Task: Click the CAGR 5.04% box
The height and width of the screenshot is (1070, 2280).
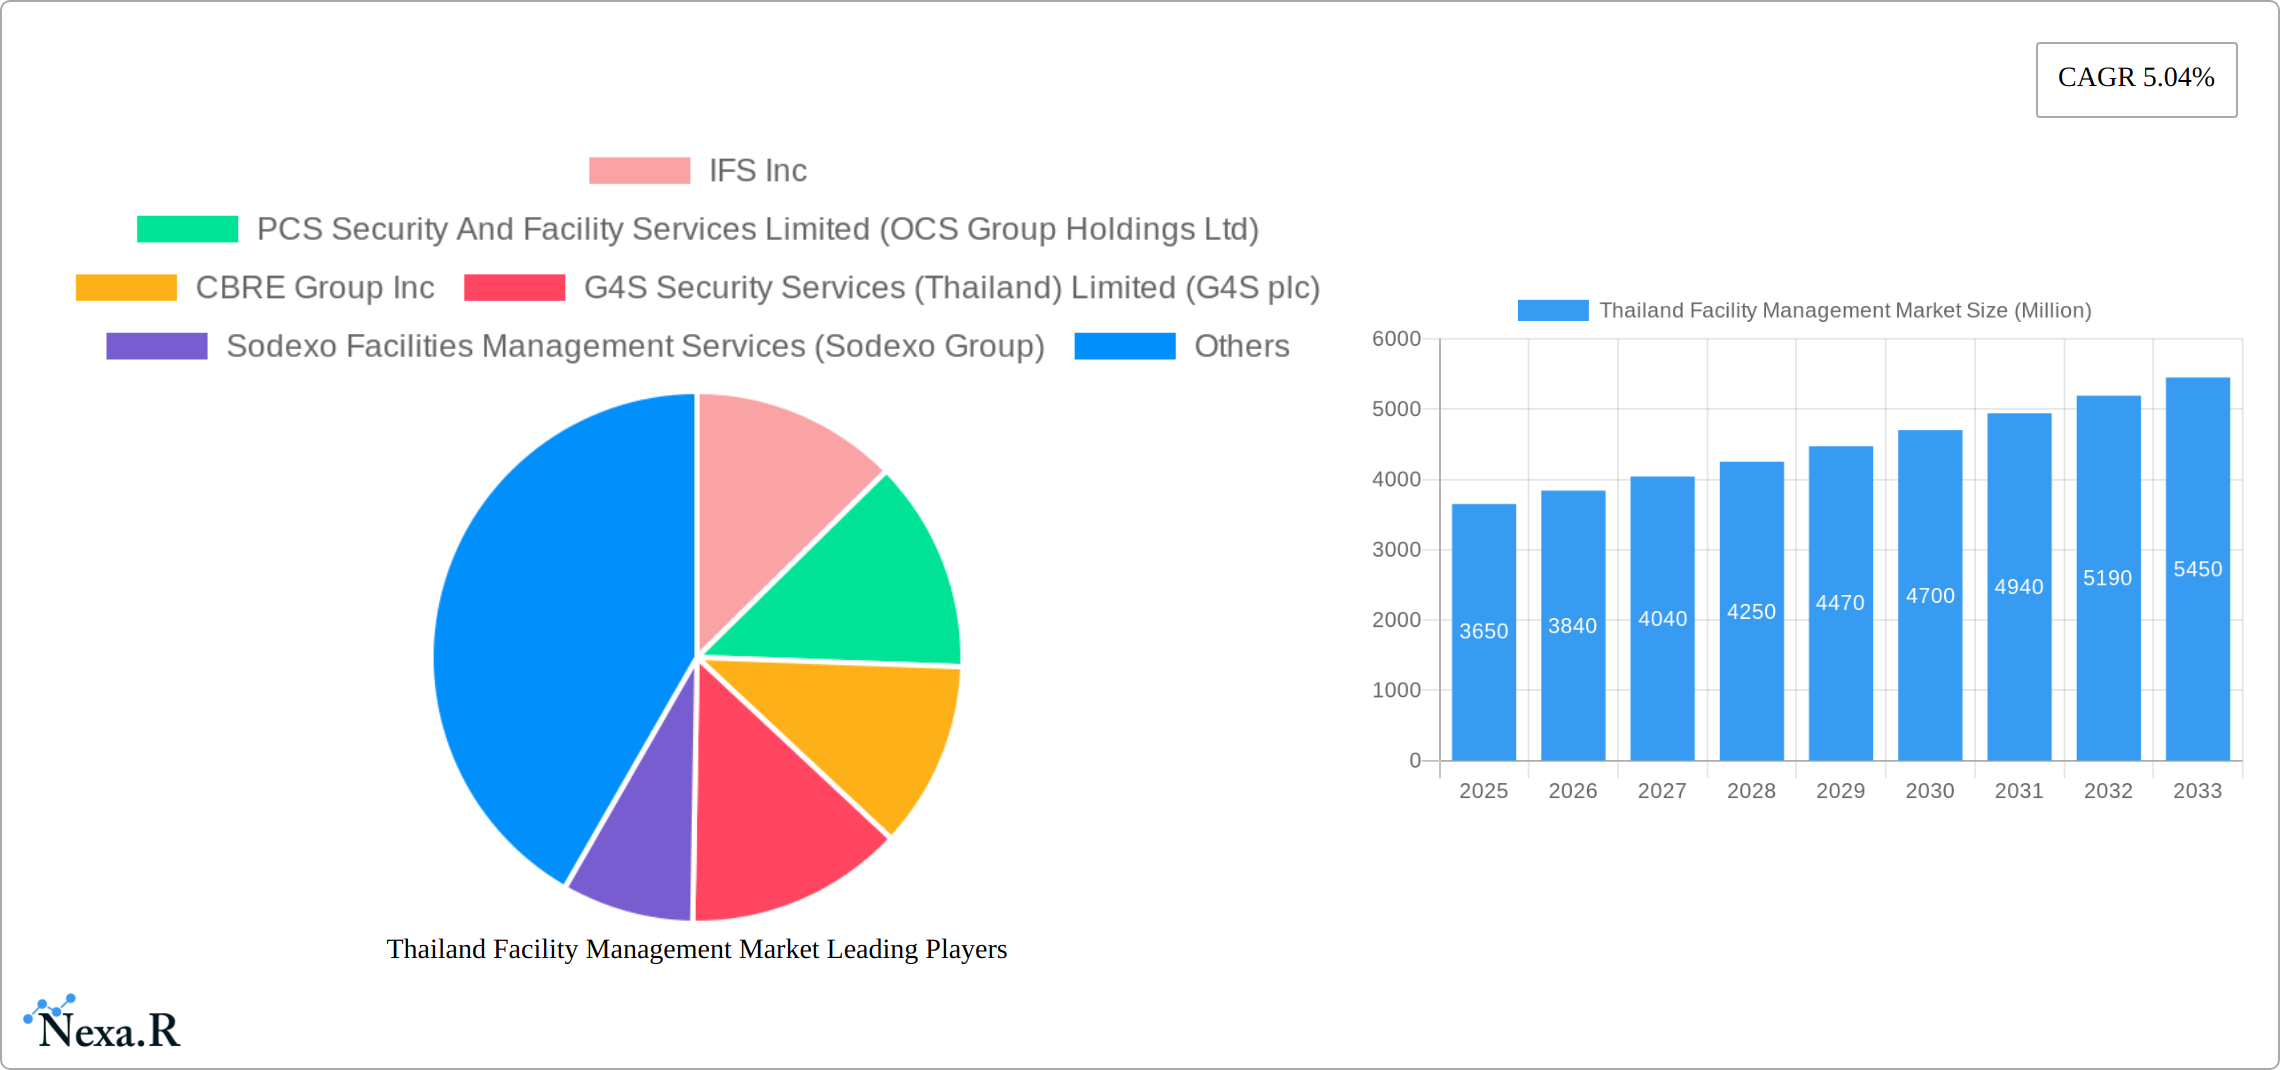Action: coord(2137,79)
